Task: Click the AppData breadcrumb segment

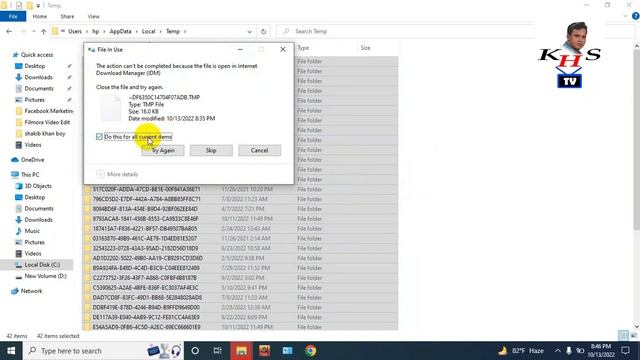Action: 120,31
